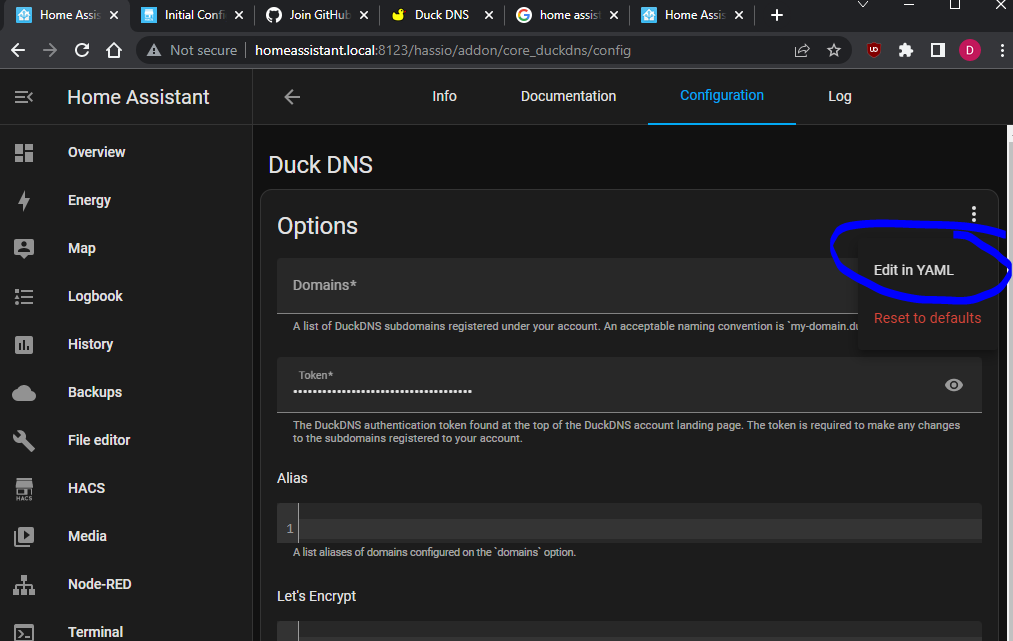The width and height of the screenshot is (1013, 641).
Task: Open the tab search chevron
Action: pyautogui.click(x=862, y=5)
